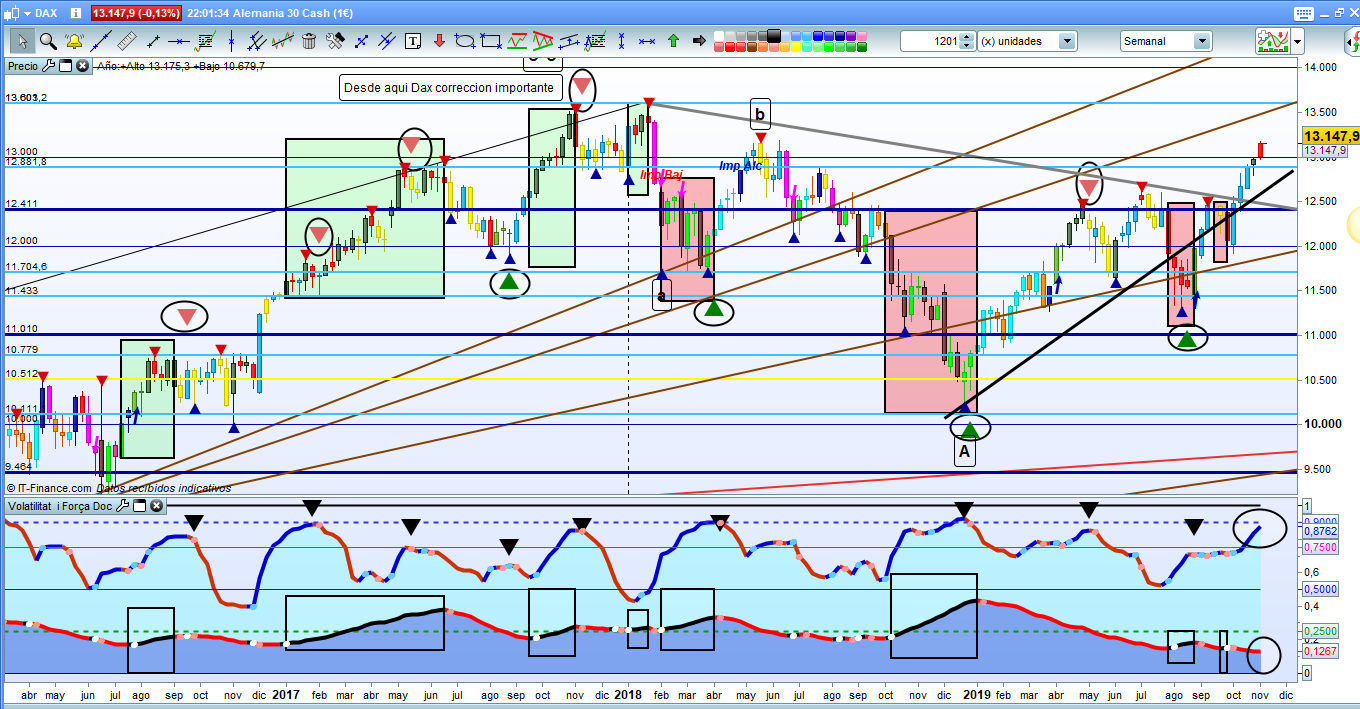Image resolution: width=1360 pixels, height=709 pixels.
Task: Select the text annotation tool
Action: point(412,41)
